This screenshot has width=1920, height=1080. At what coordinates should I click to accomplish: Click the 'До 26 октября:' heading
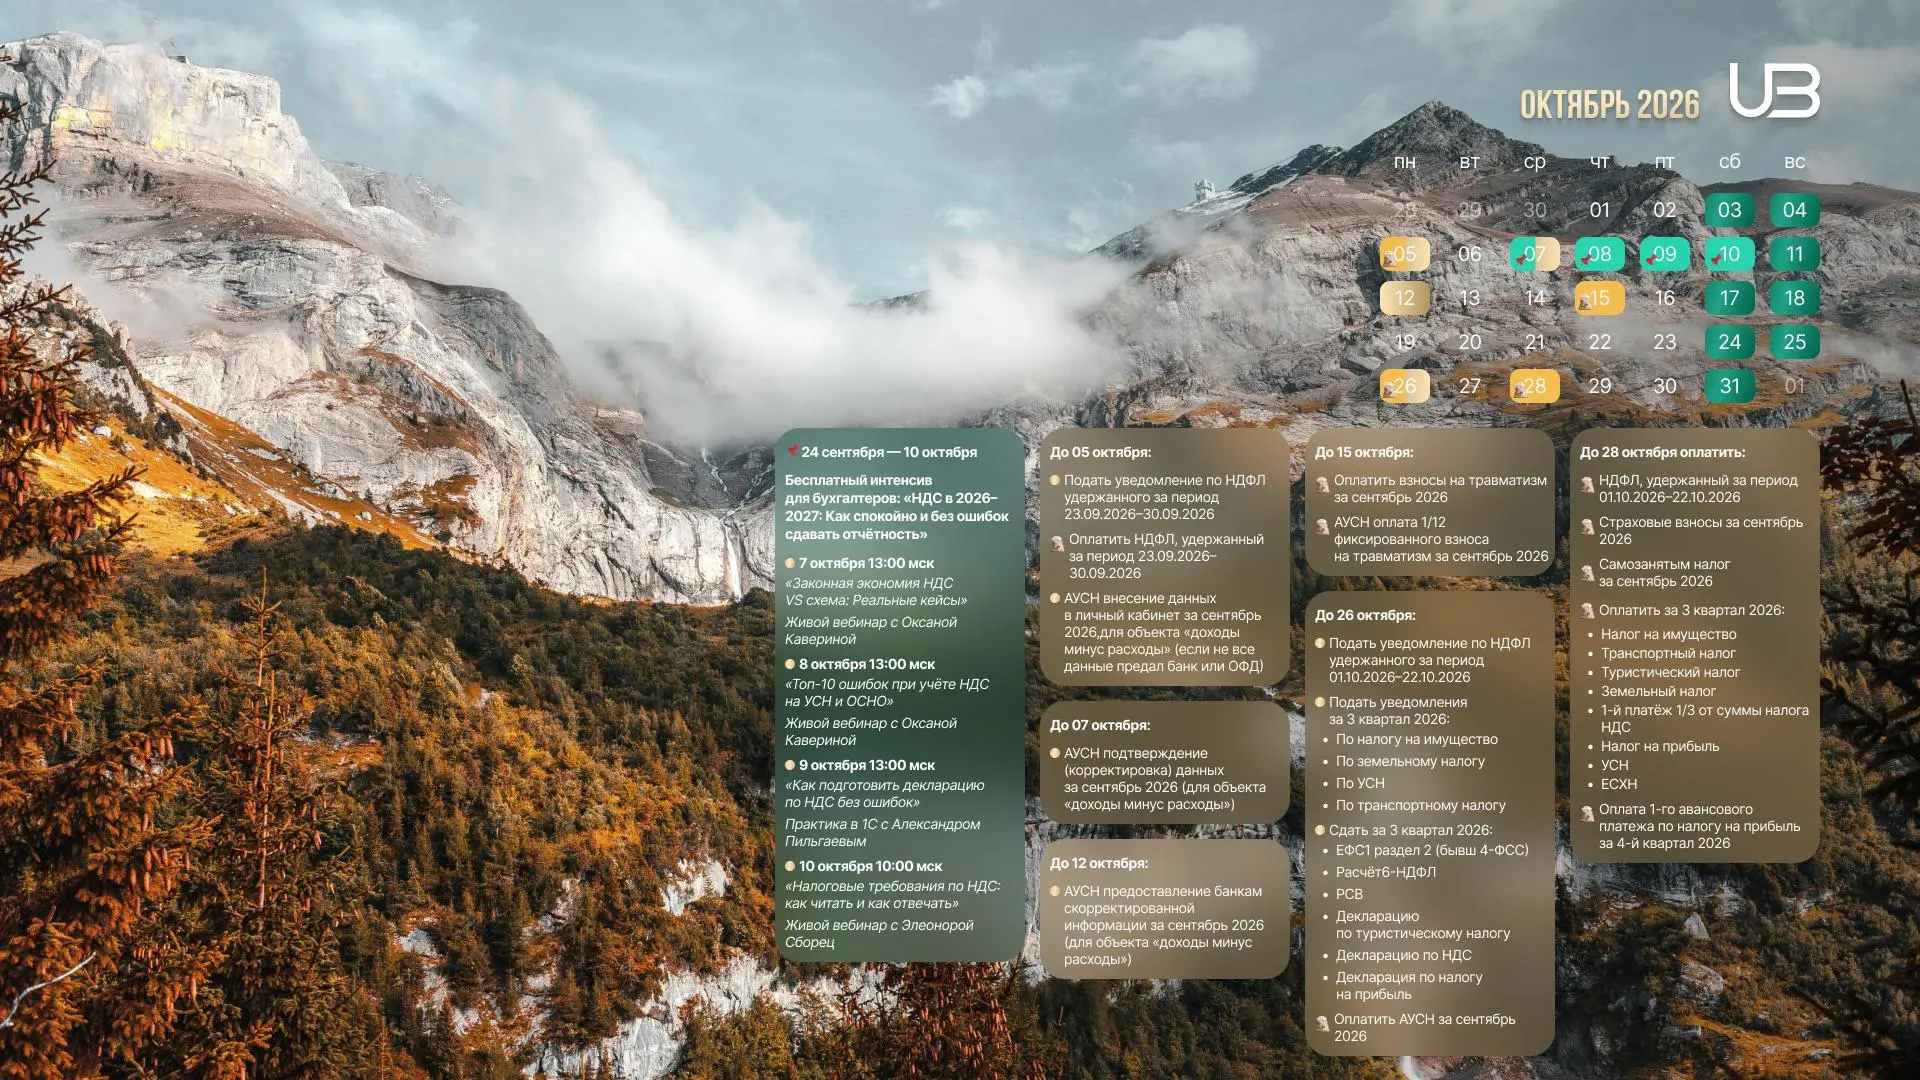click(1365, 615)
